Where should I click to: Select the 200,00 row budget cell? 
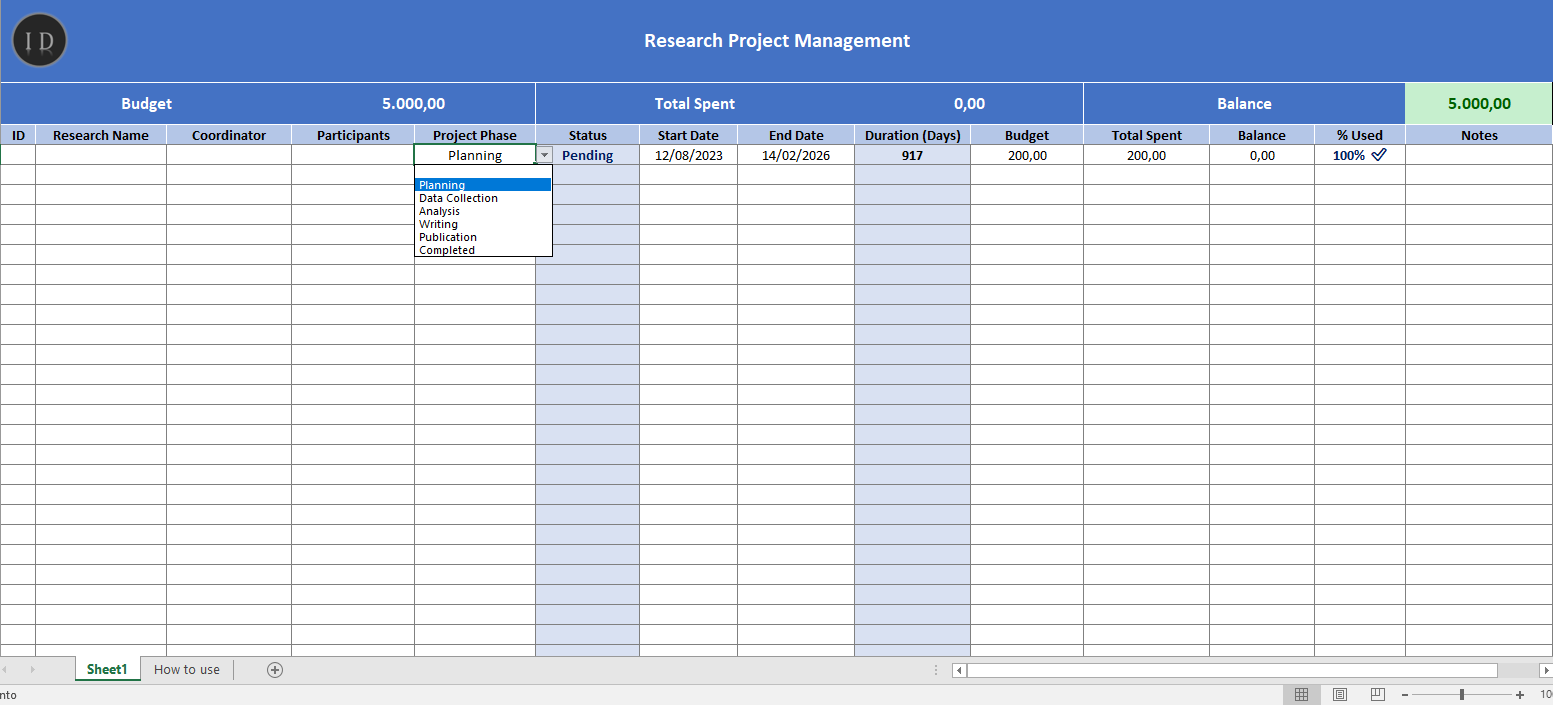[1027, 155]
